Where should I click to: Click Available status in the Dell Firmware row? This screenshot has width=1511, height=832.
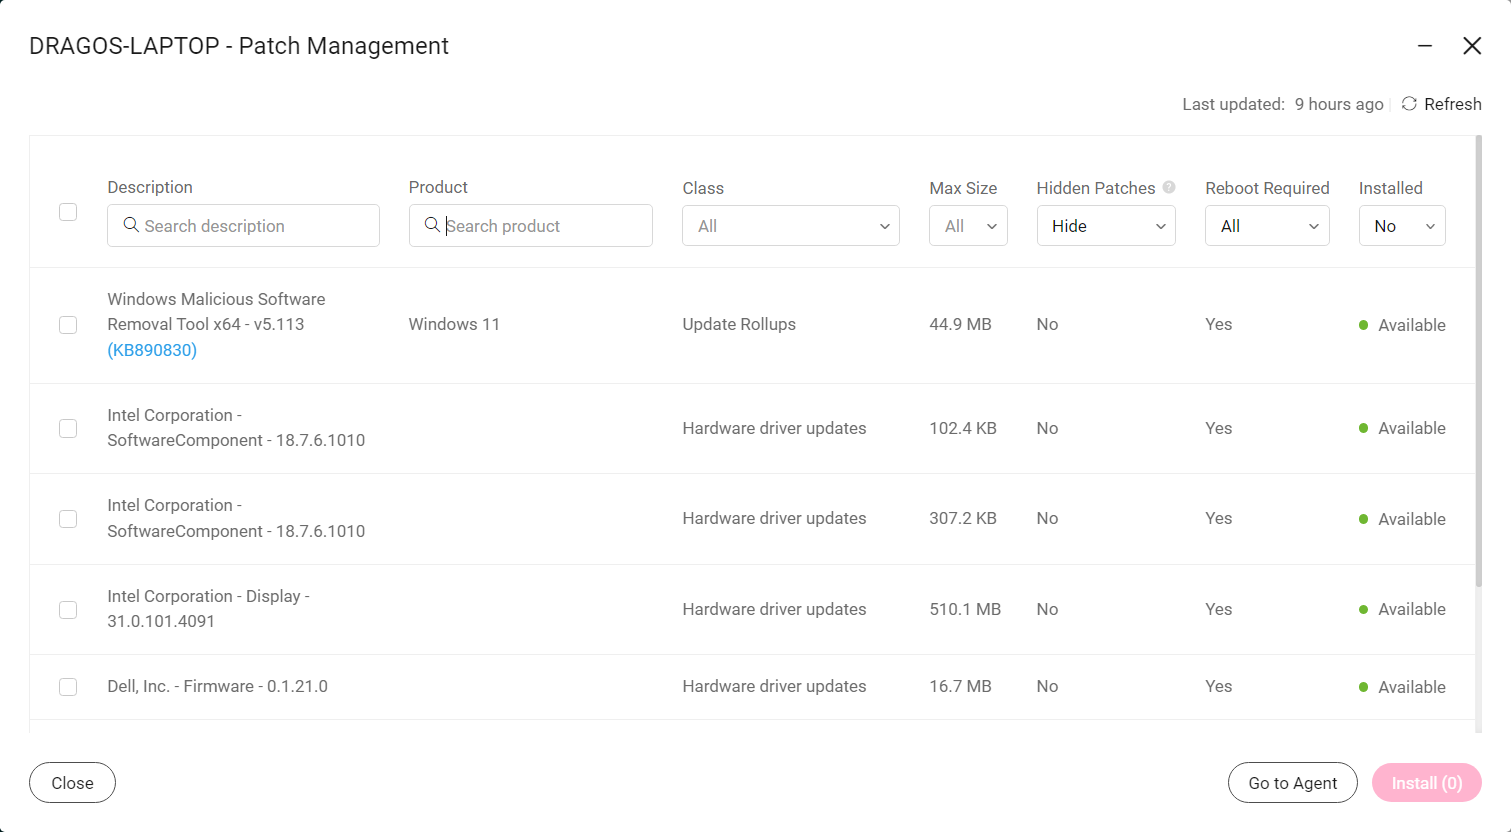1402,687
